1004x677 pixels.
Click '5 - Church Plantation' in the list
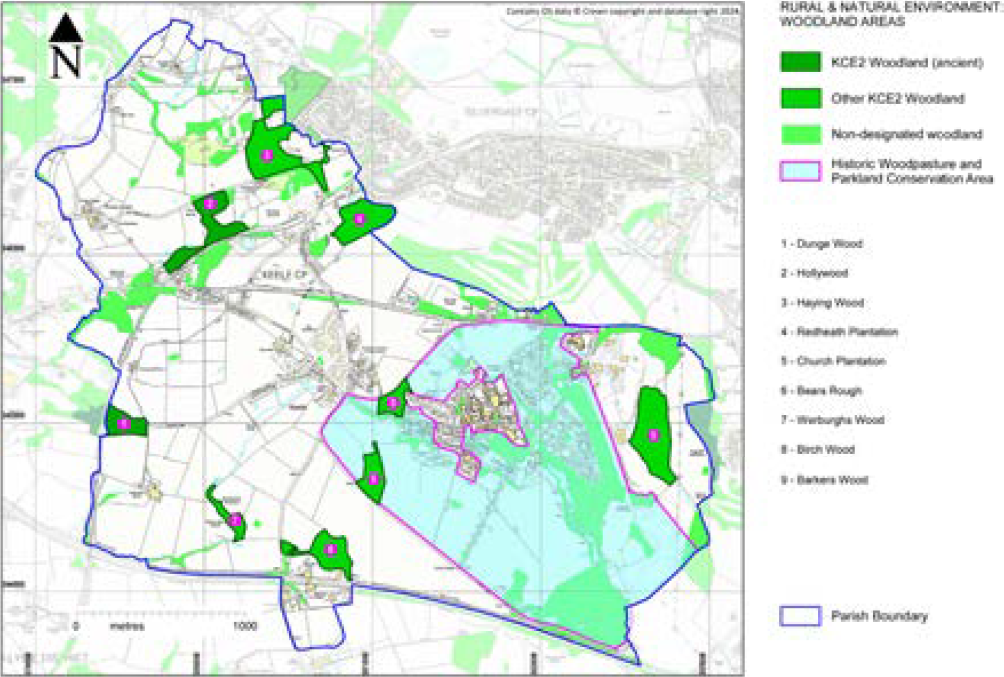pyautogui.click(x=833, y=361)
